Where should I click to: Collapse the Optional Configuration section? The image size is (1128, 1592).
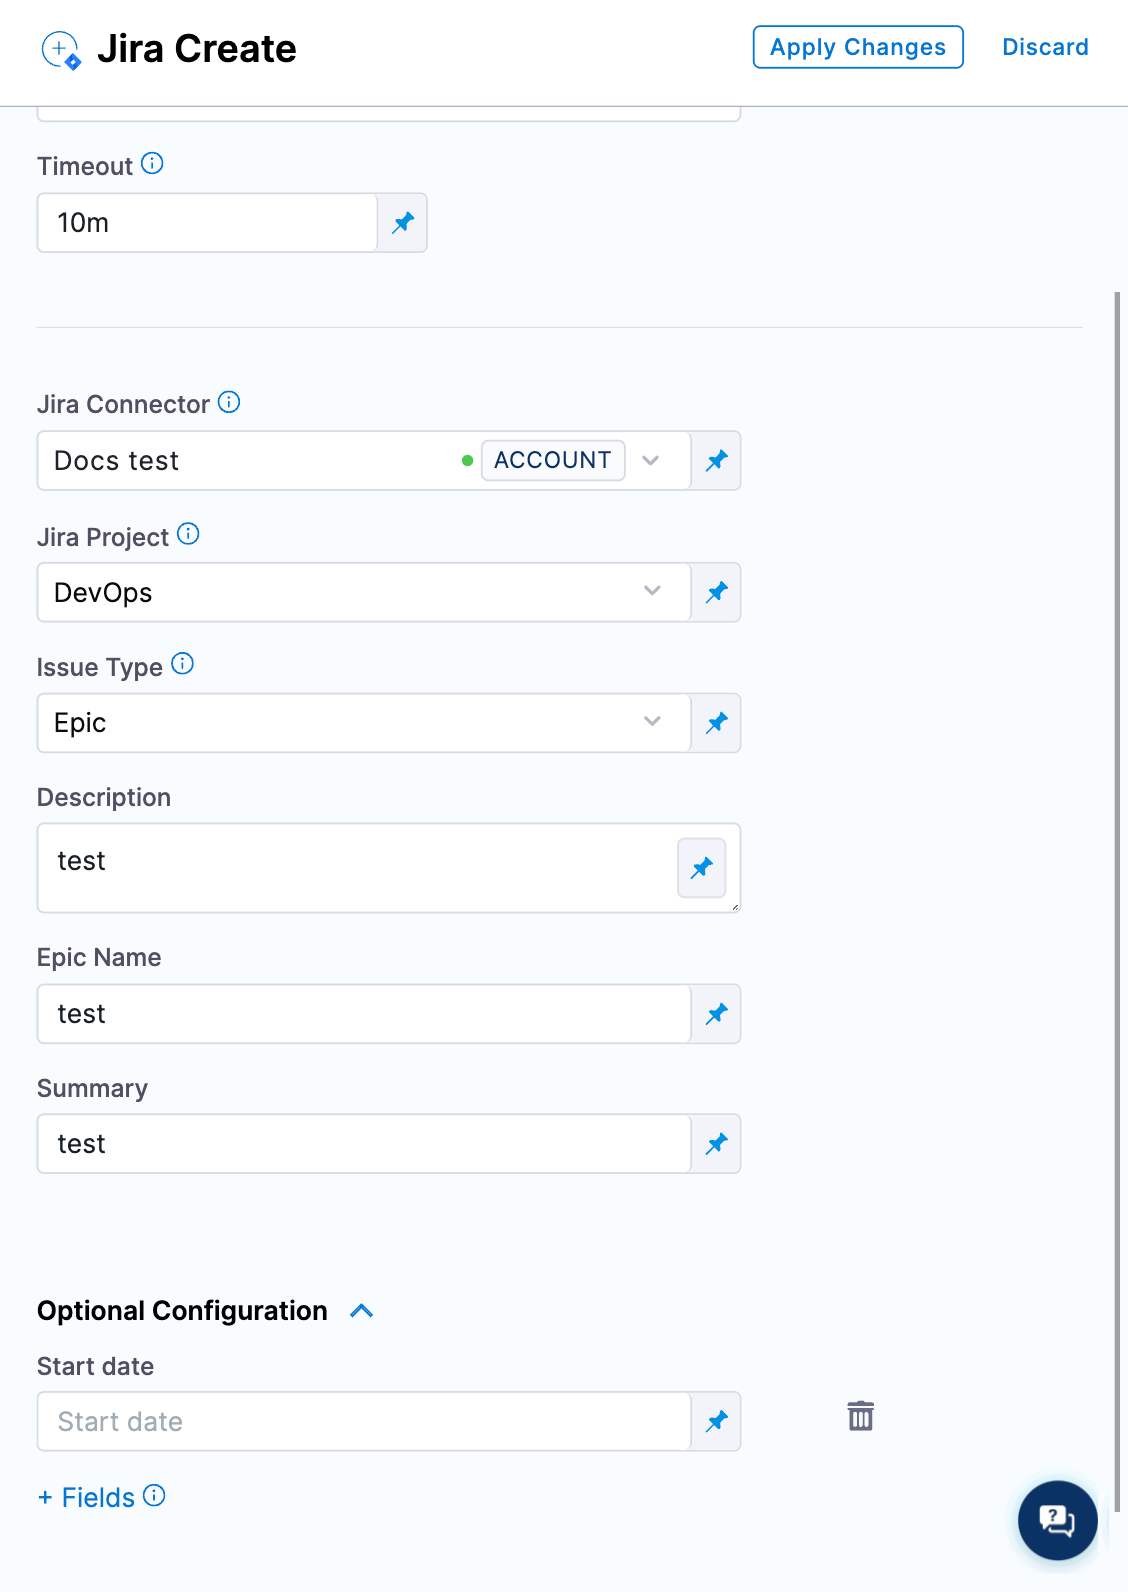coord(362,1311)
